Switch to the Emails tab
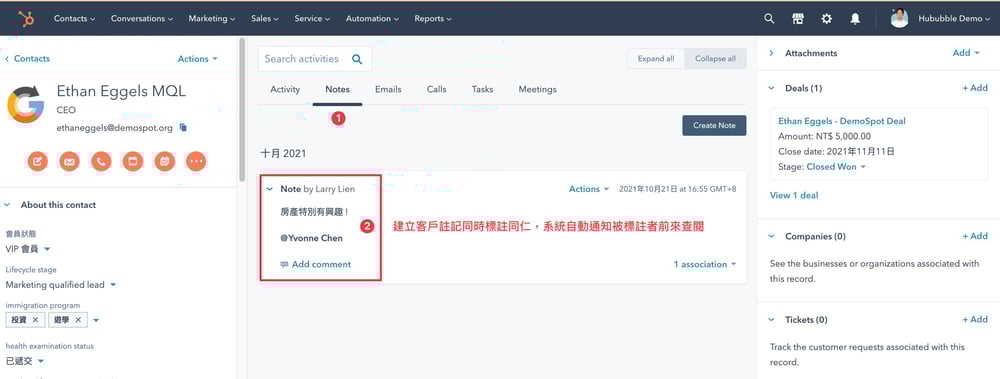Screen dimensions: 1000x379 click(388, 89)
